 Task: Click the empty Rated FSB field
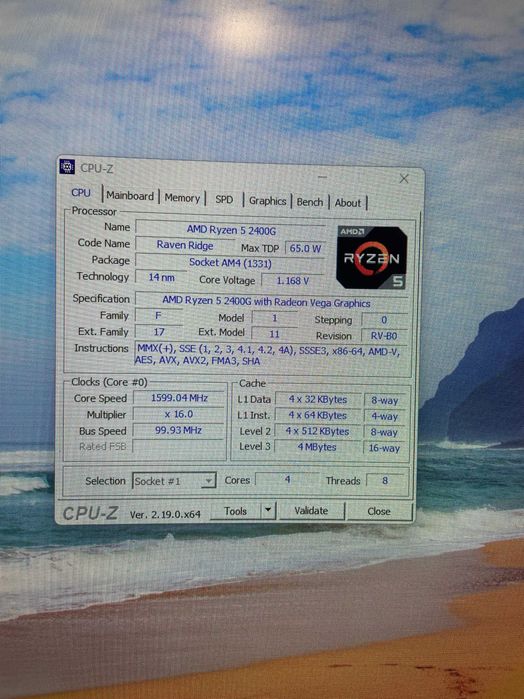pos(179,446)
